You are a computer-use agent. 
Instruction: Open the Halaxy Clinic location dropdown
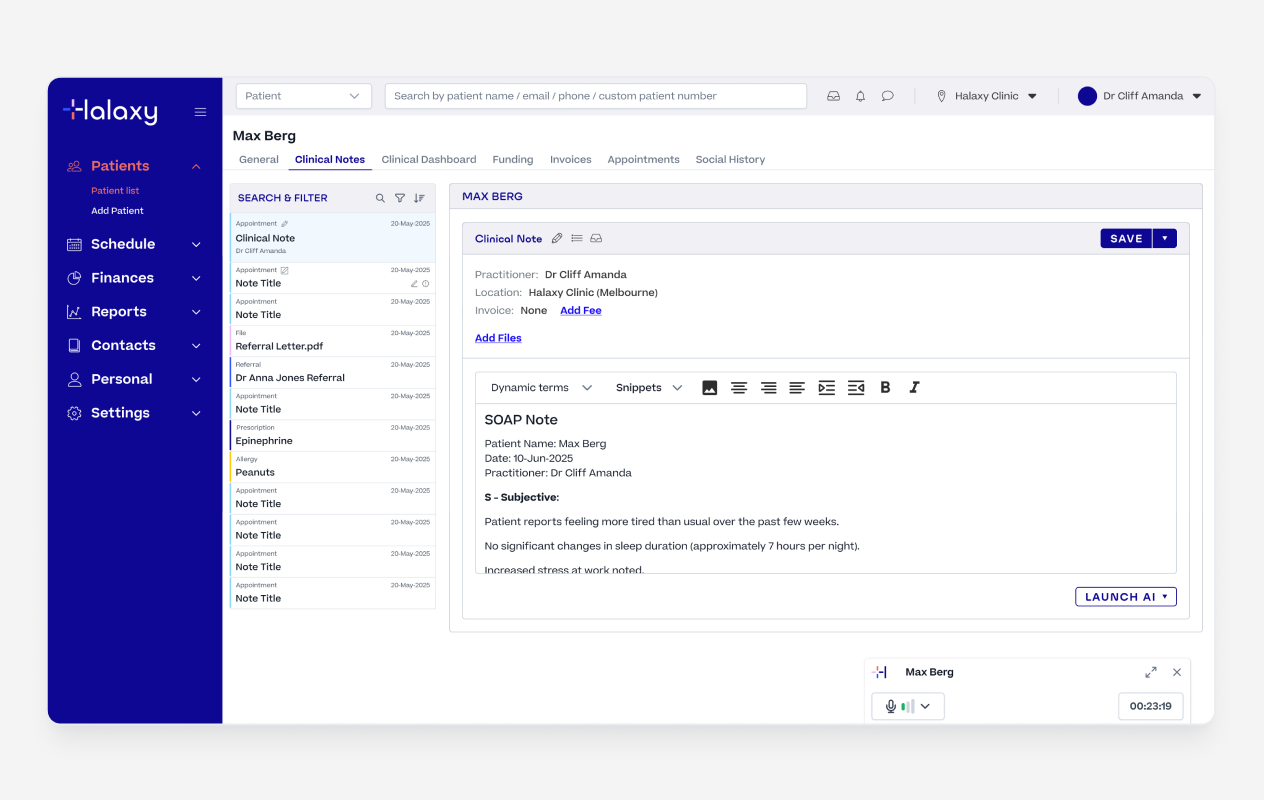(987, 96)
